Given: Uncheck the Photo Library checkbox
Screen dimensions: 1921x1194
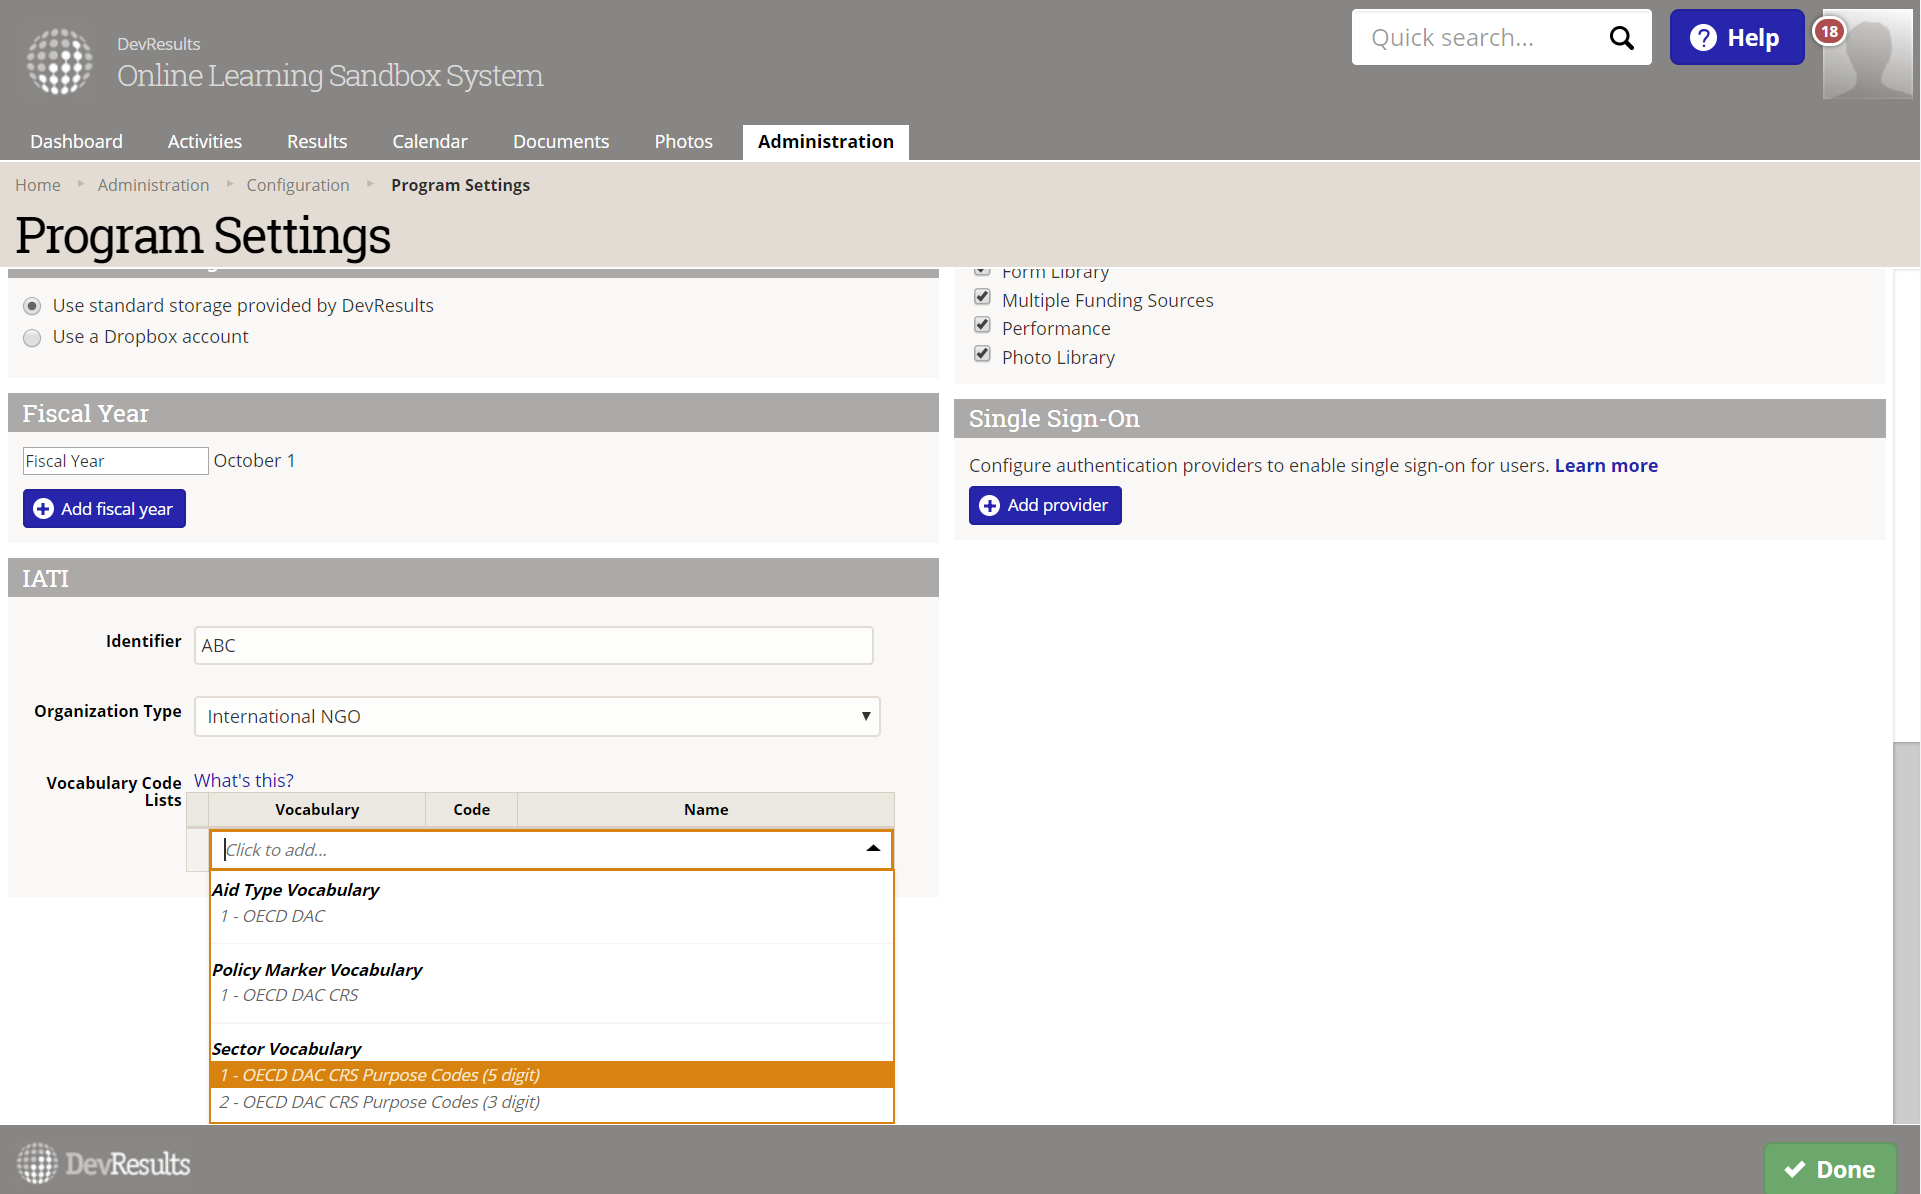Looking at the screenshot, I should 982,355.
